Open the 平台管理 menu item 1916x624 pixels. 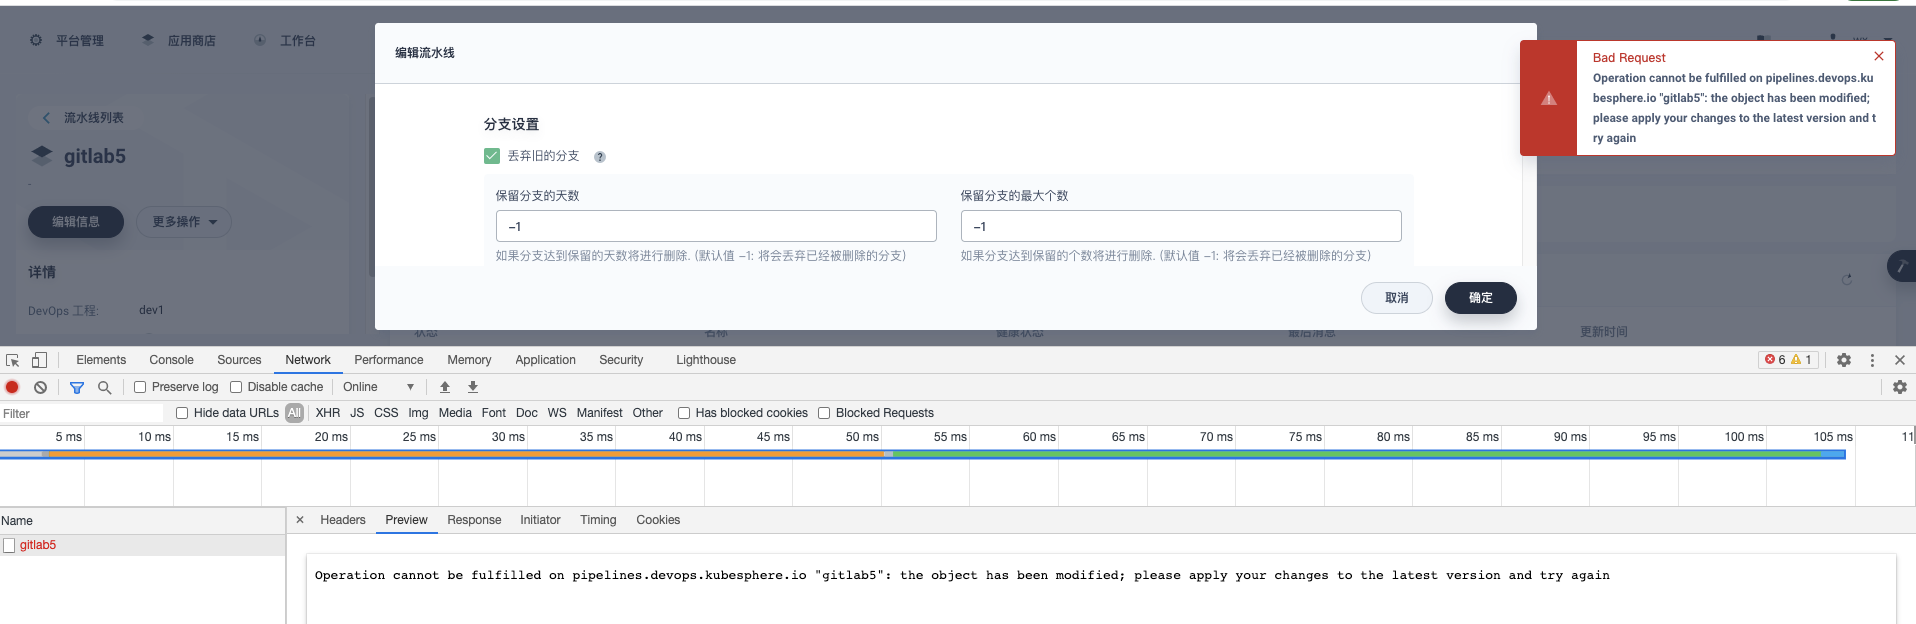coord(80,41)
